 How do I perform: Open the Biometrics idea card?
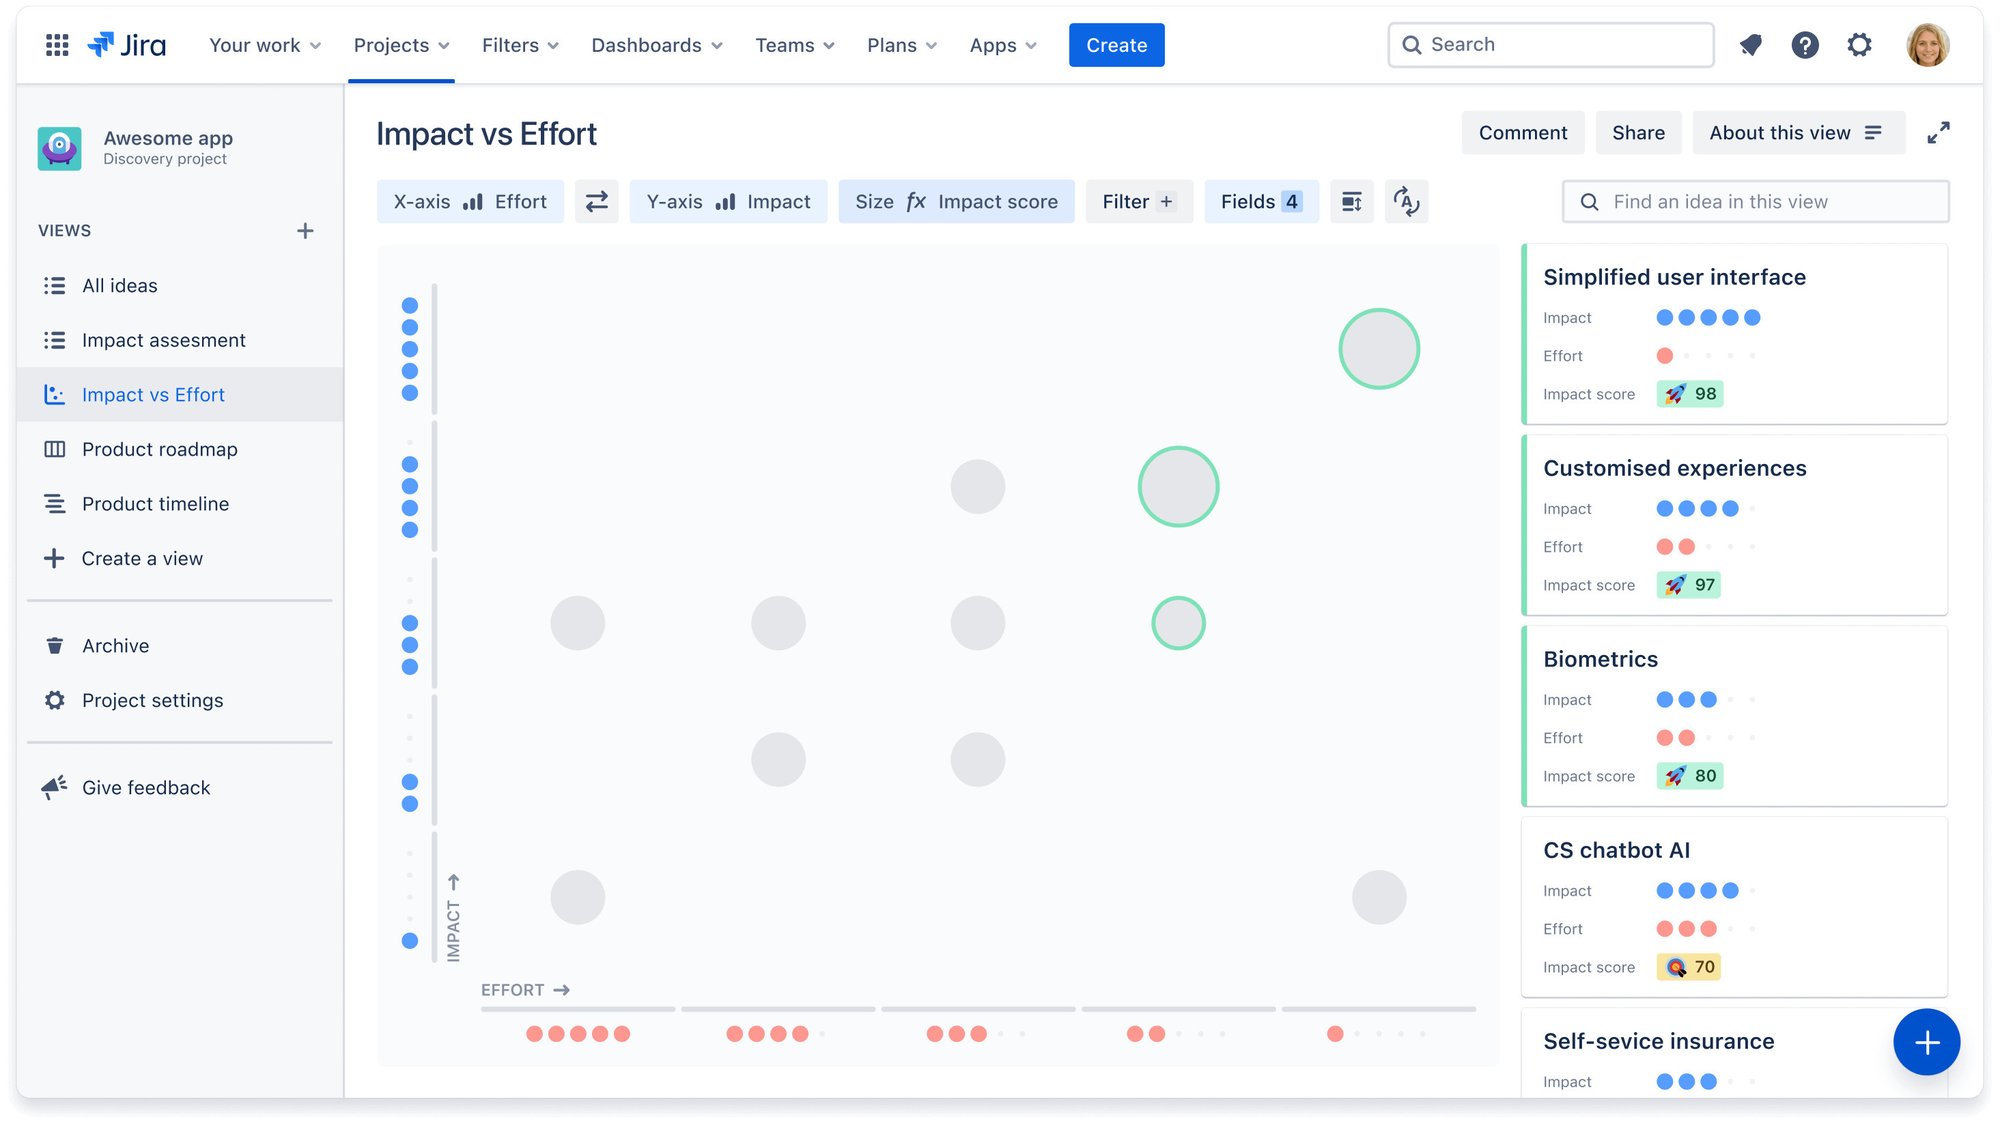click(1734, 716)
